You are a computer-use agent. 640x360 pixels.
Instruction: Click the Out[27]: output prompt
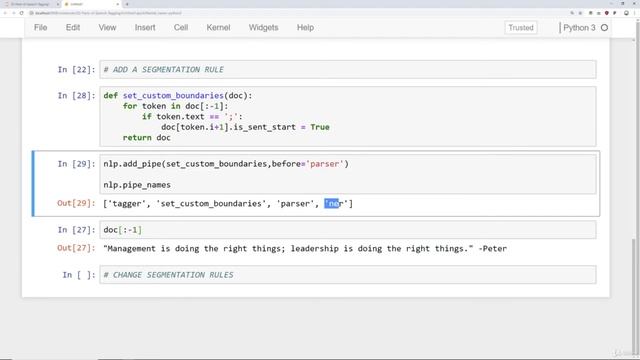point(76,248)
